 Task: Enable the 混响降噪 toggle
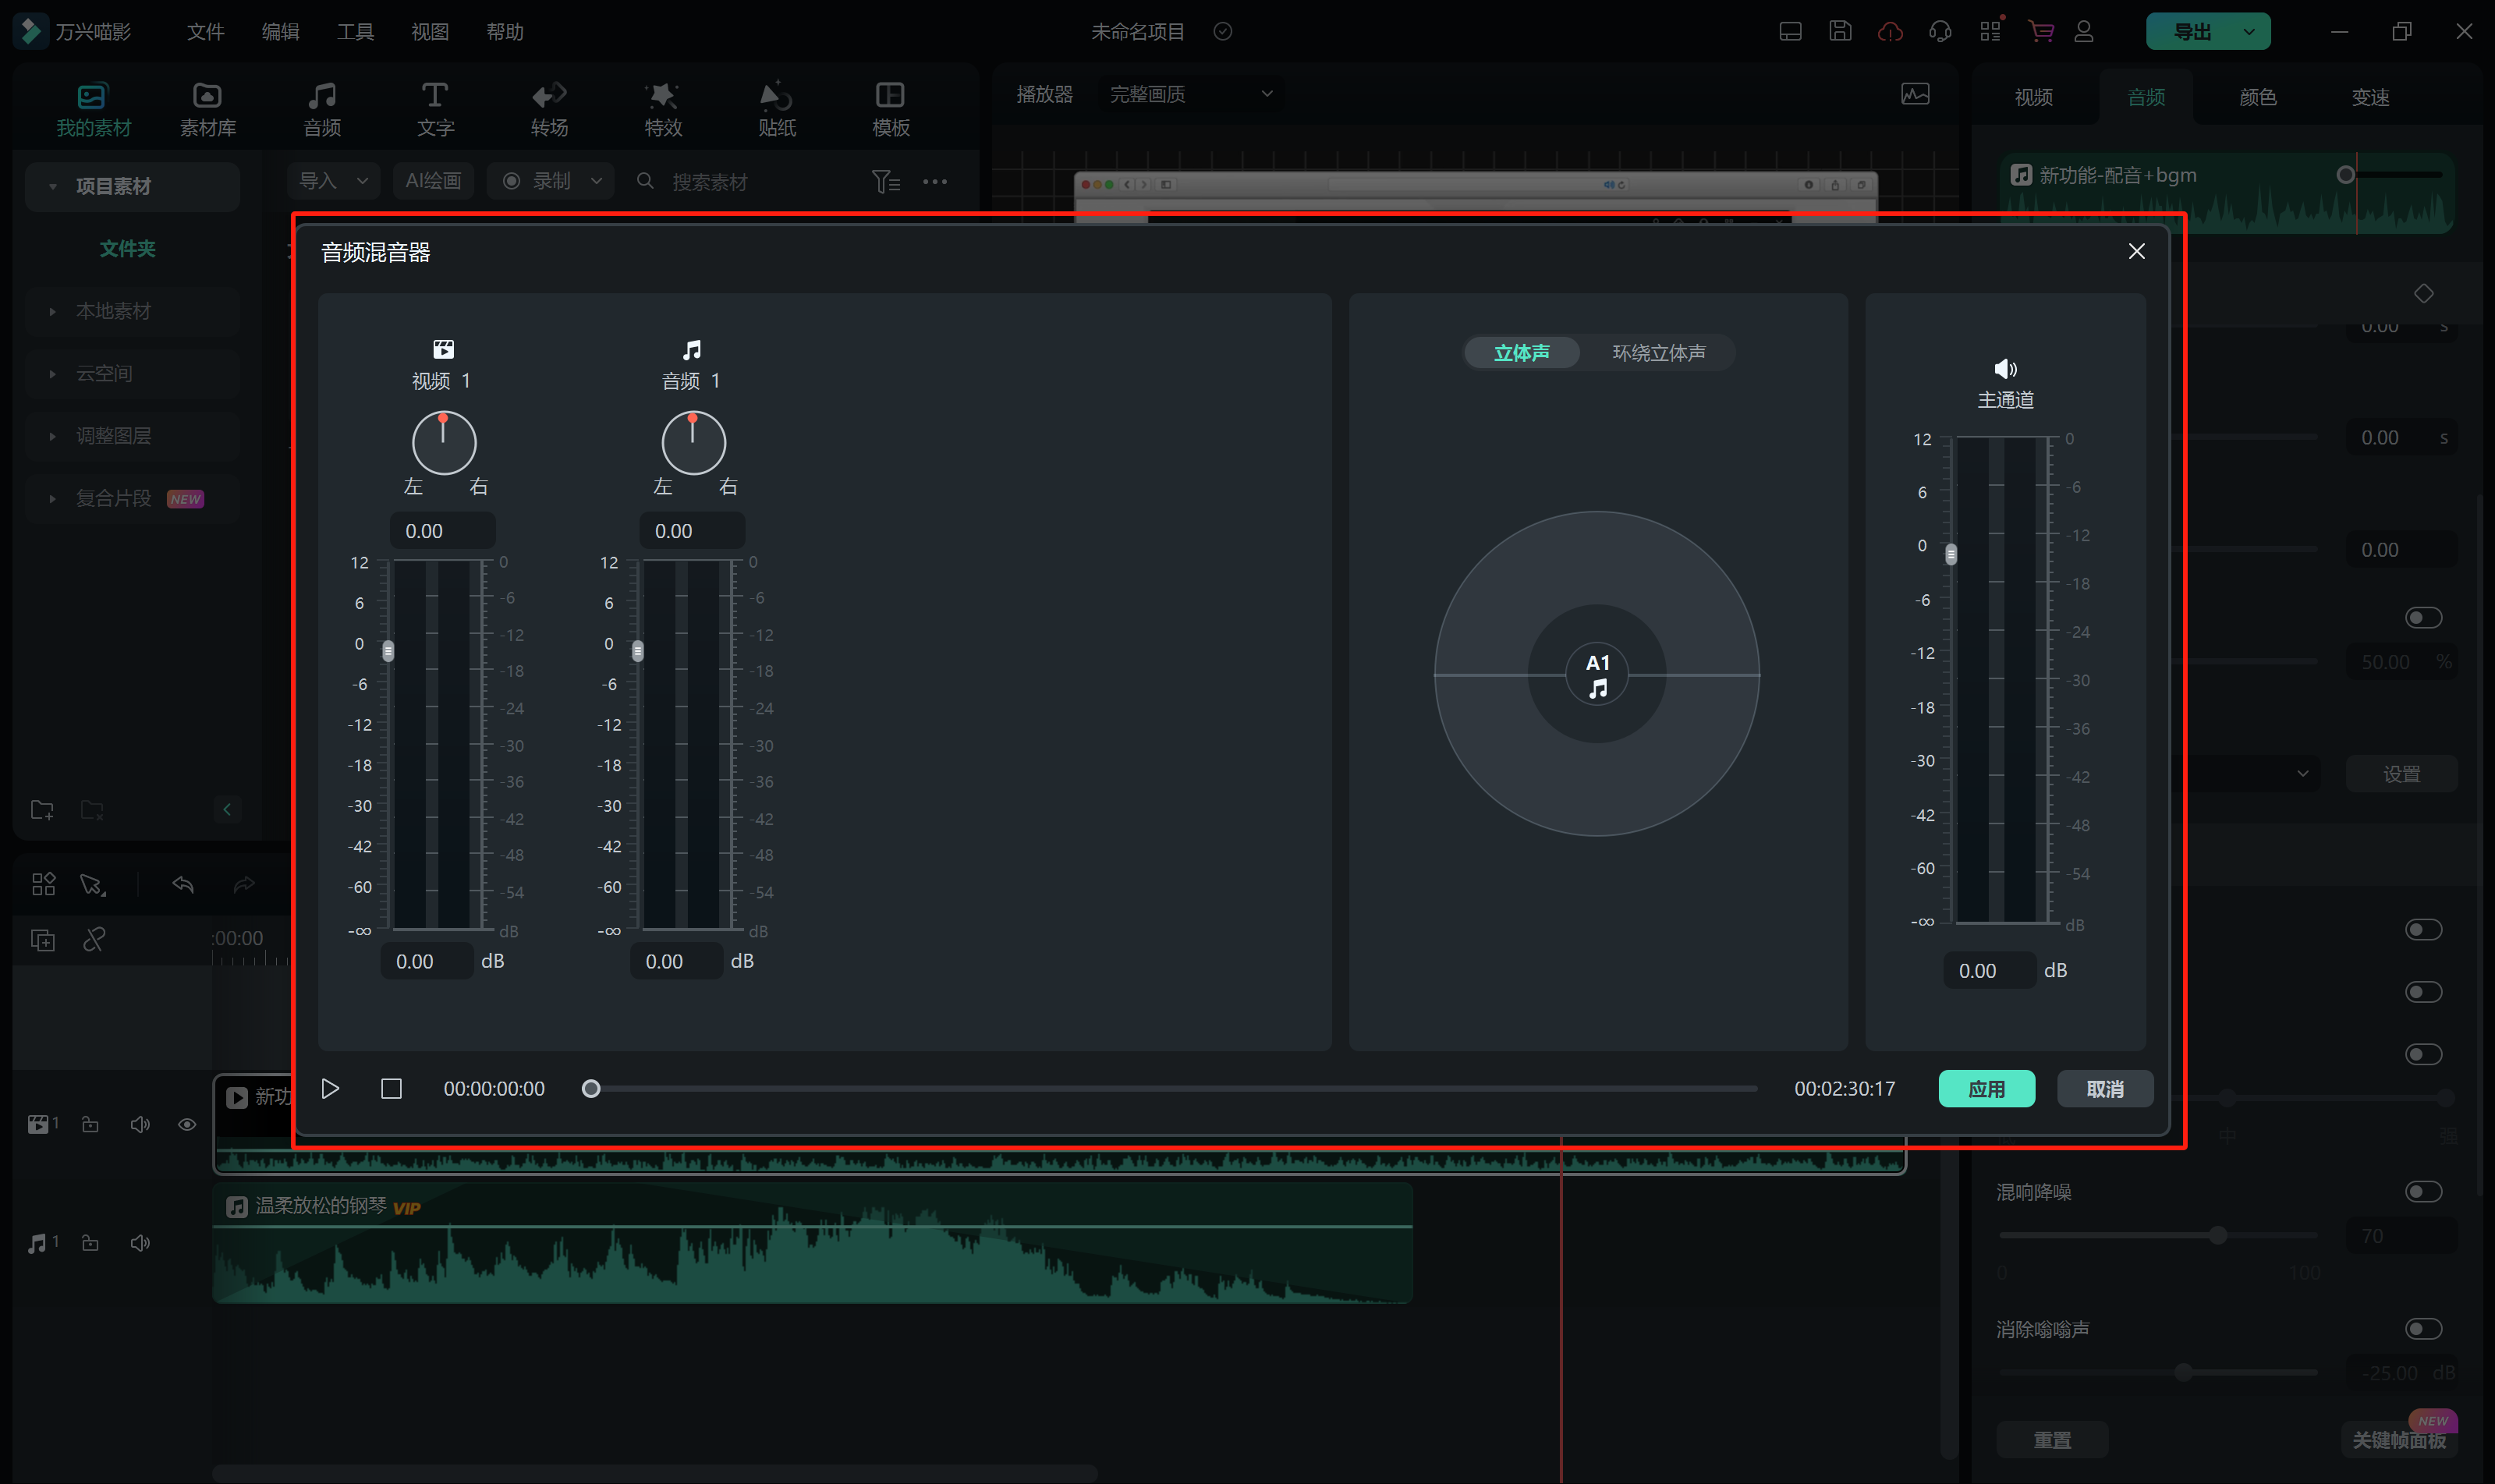(x=2422, y=1191)
